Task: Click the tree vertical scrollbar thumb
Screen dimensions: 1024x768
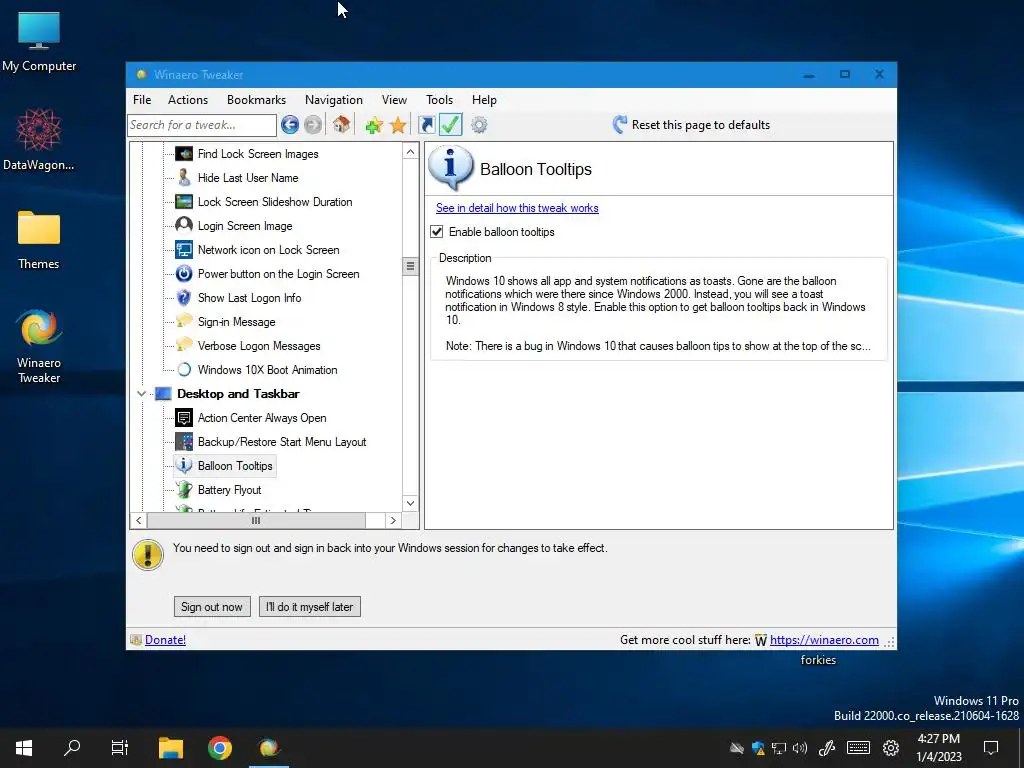Action: [410, 266]
